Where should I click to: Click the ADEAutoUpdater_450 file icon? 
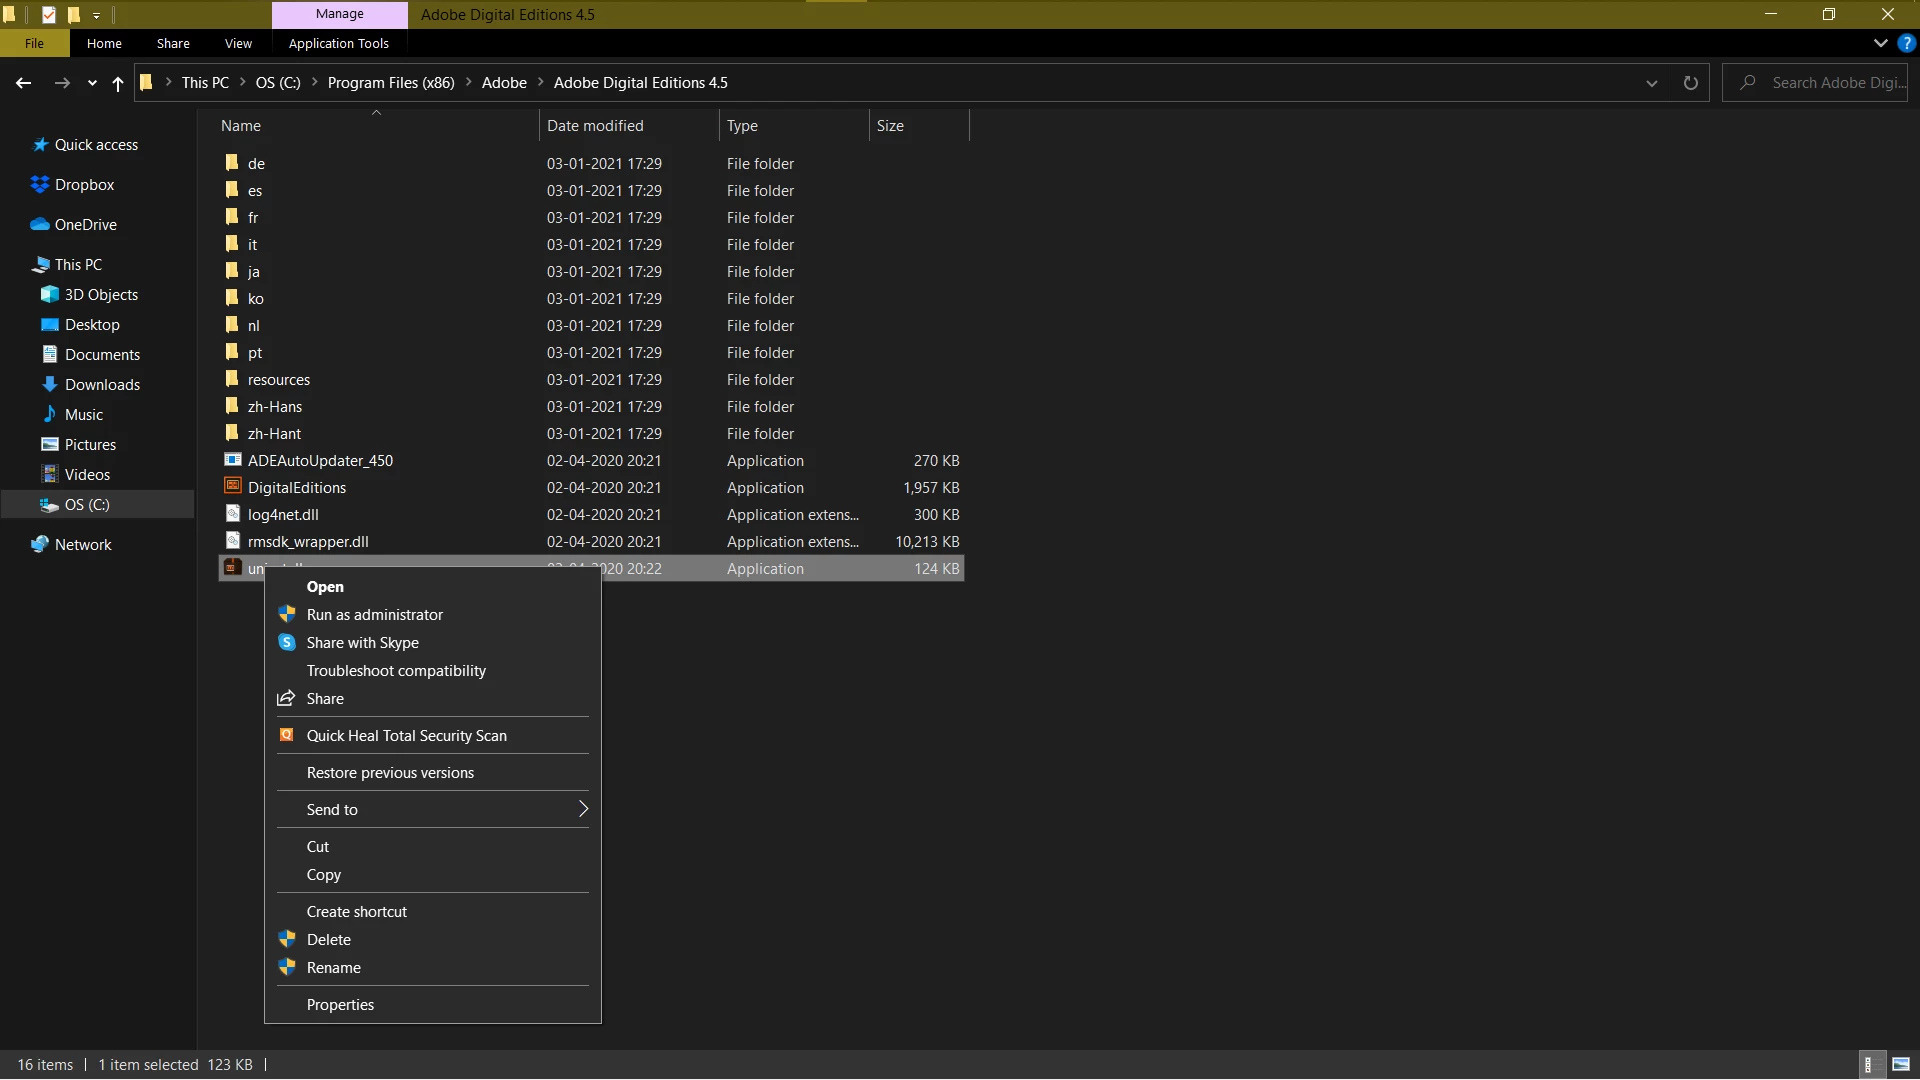tap(232, 460)
